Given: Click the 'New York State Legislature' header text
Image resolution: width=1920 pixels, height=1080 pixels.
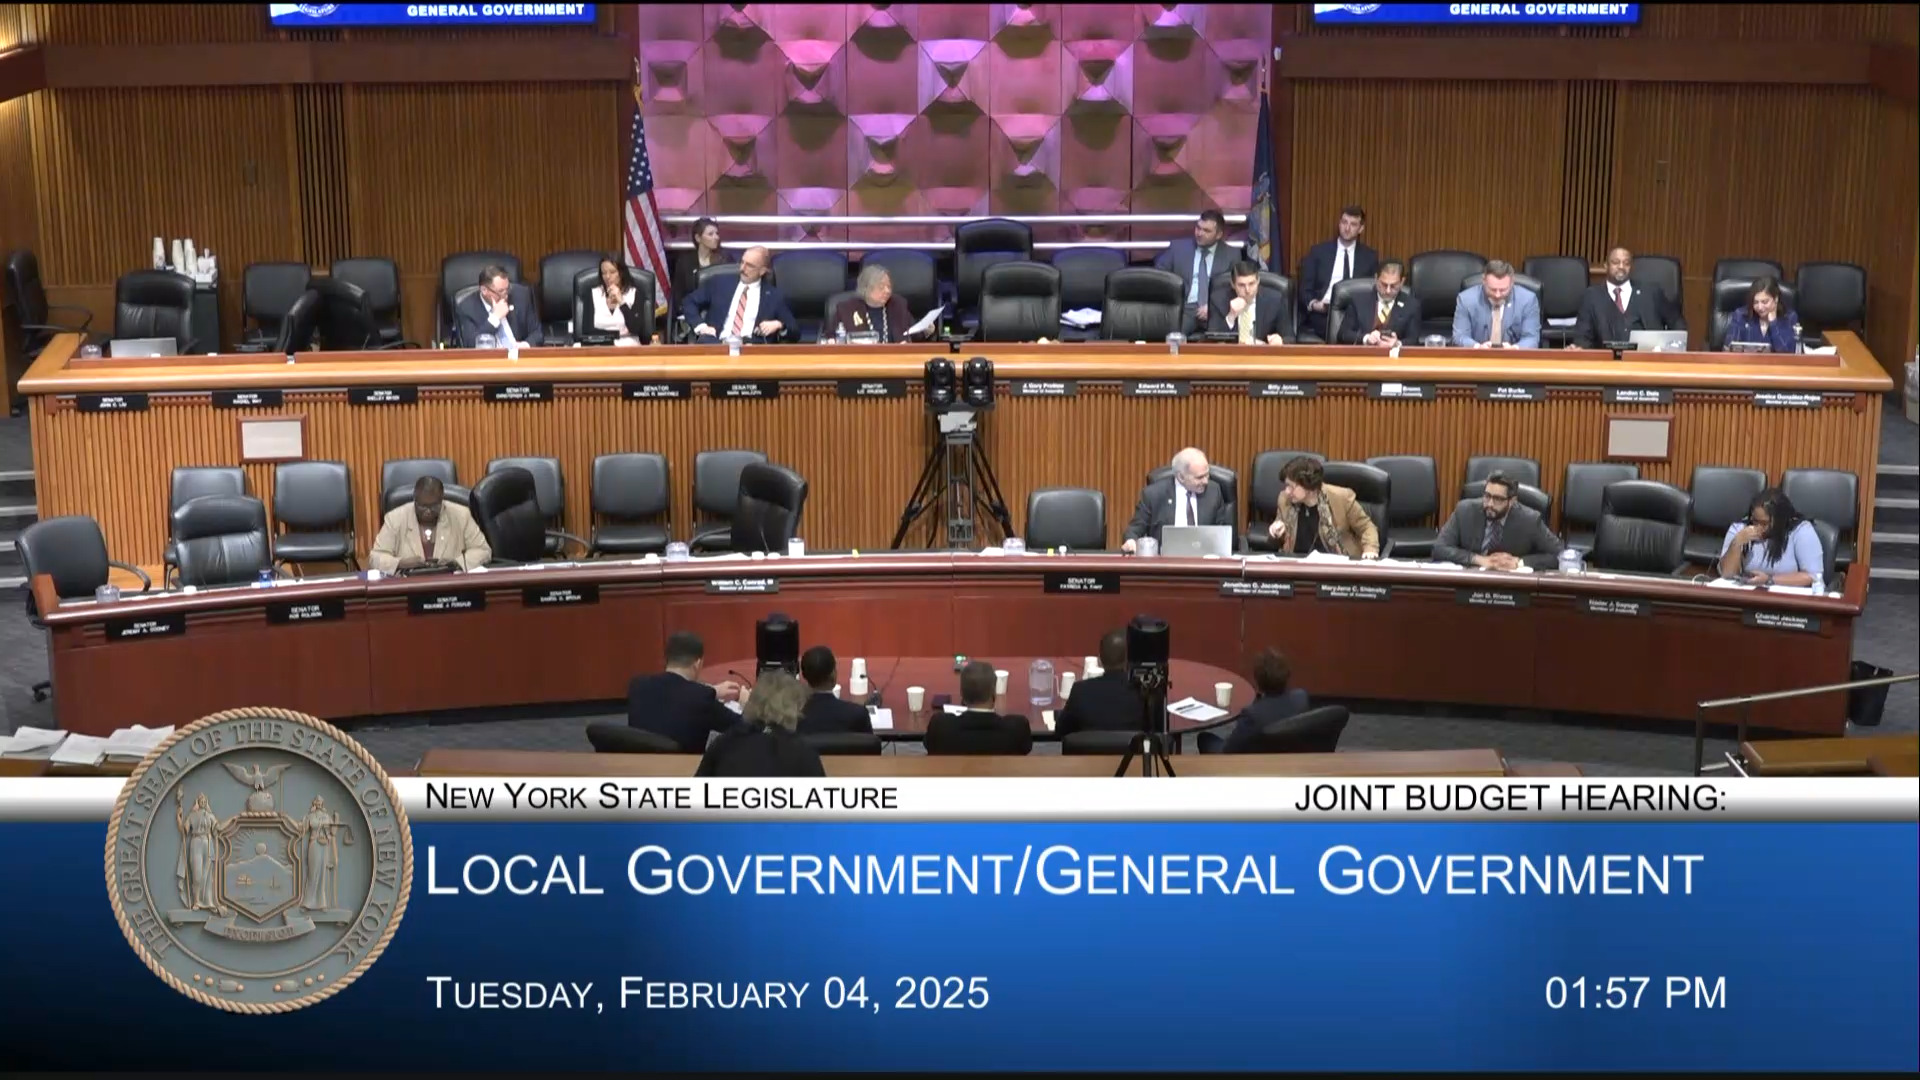Looking at the screenshot, I should click(661, 797).
